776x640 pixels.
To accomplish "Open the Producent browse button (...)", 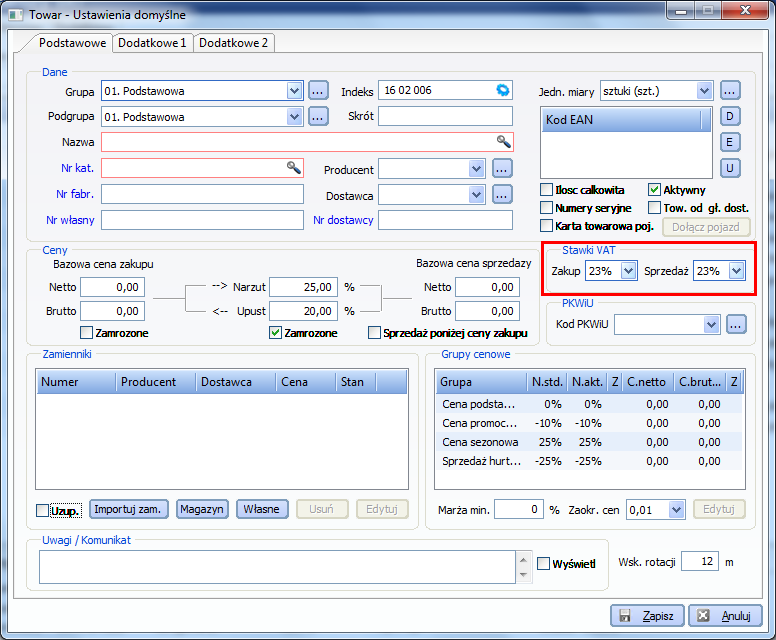I will [502, 169].
